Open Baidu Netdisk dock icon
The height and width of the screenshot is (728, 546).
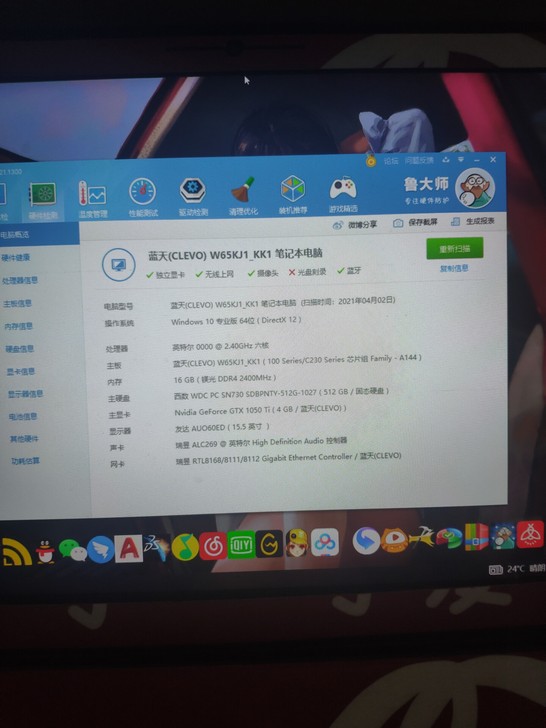click(x=325, y=542)
